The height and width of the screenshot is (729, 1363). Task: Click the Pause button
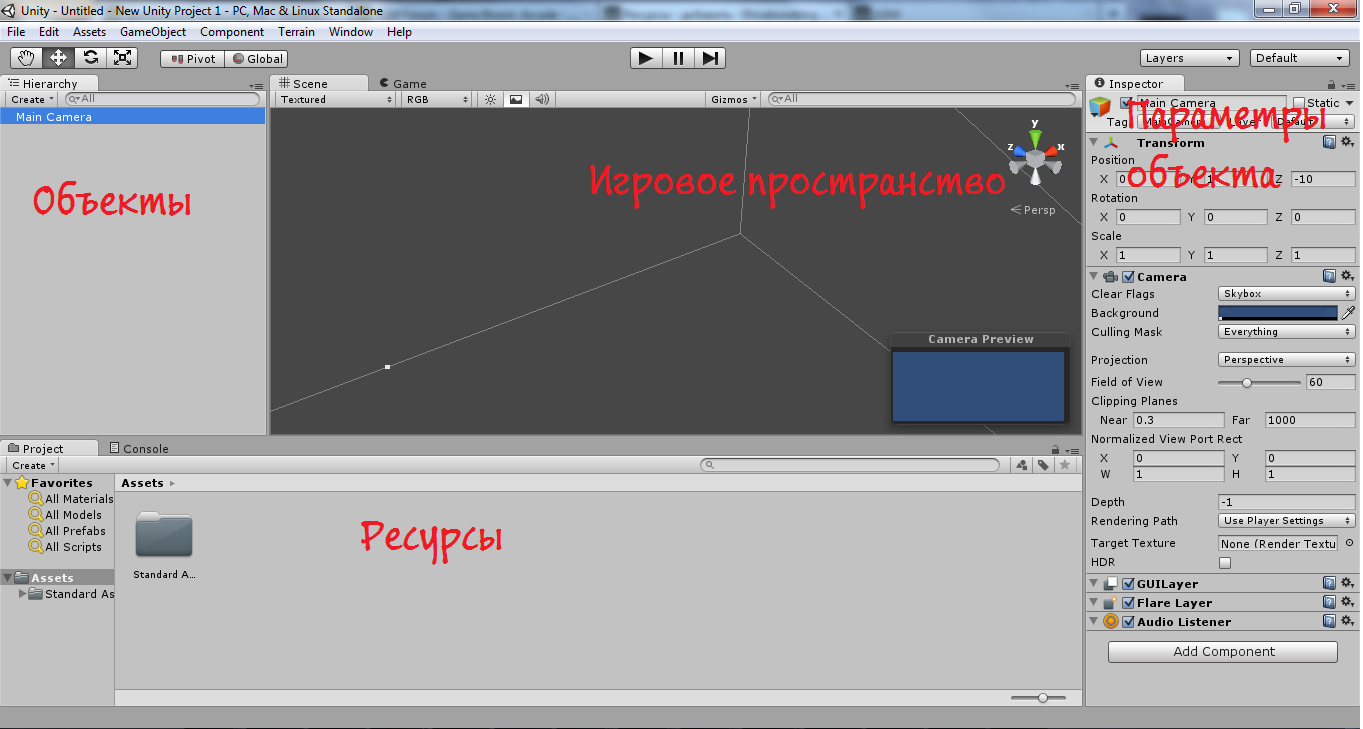678,58
